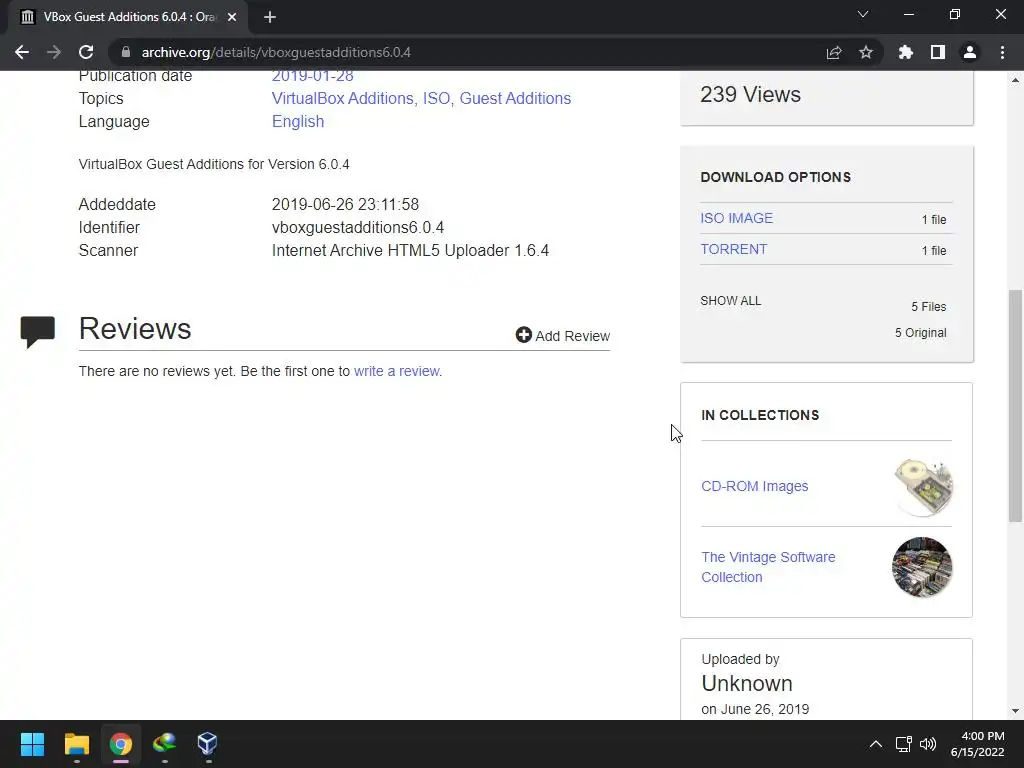Click the Chrome taskbar icon

click(121, 744)
